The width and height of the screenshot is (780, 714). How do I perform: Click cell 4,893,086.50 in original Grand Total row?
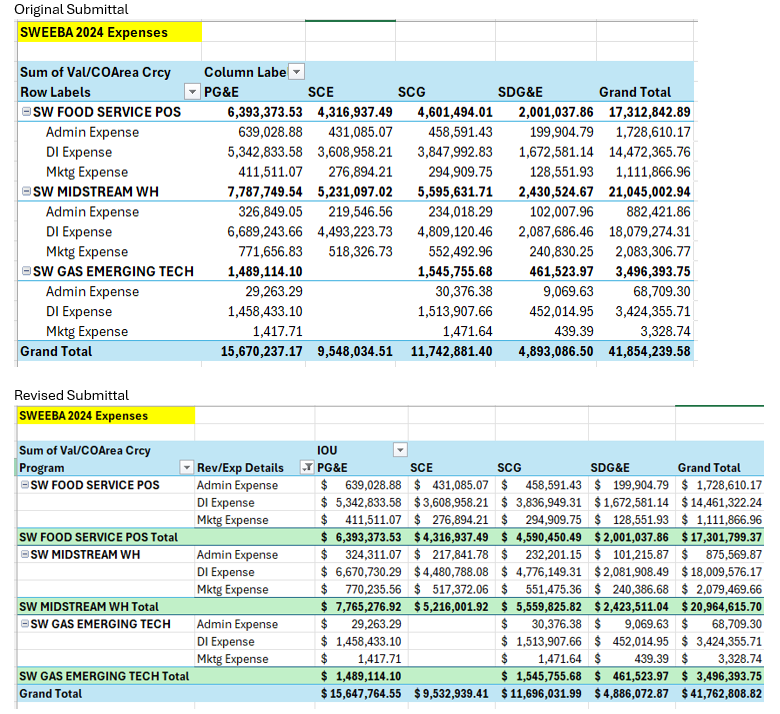556,351
